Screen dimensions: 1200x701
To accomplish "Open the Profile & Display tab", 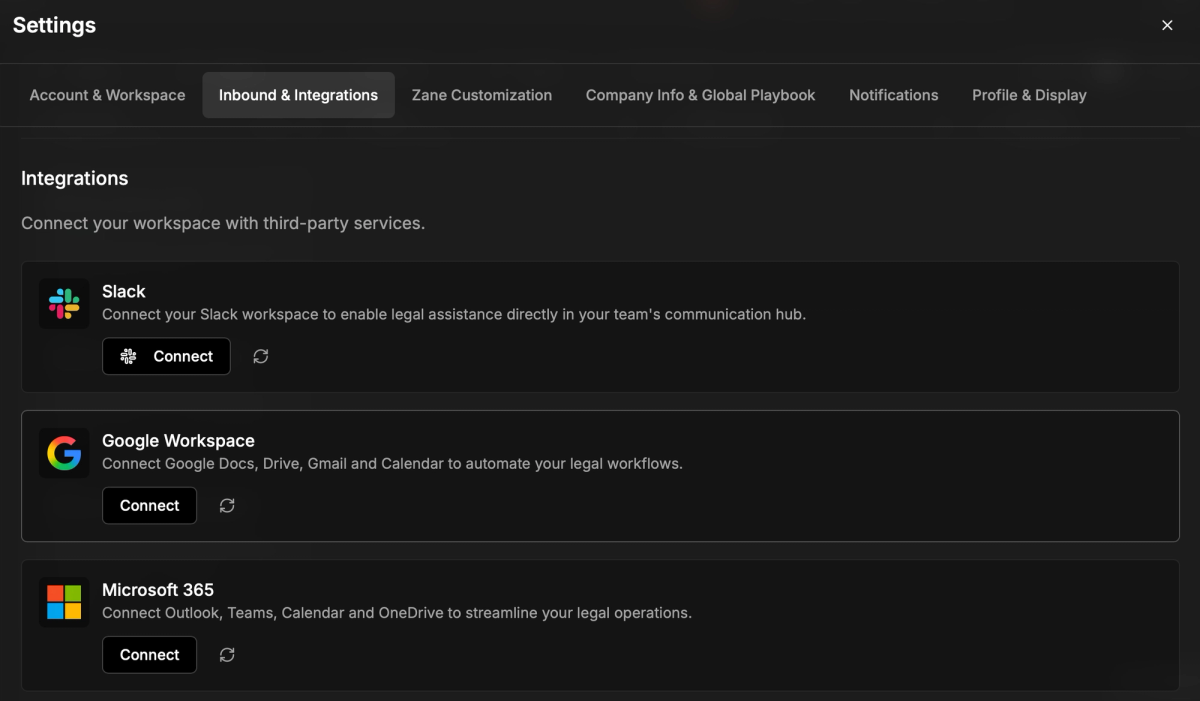I will point(1029,95).
